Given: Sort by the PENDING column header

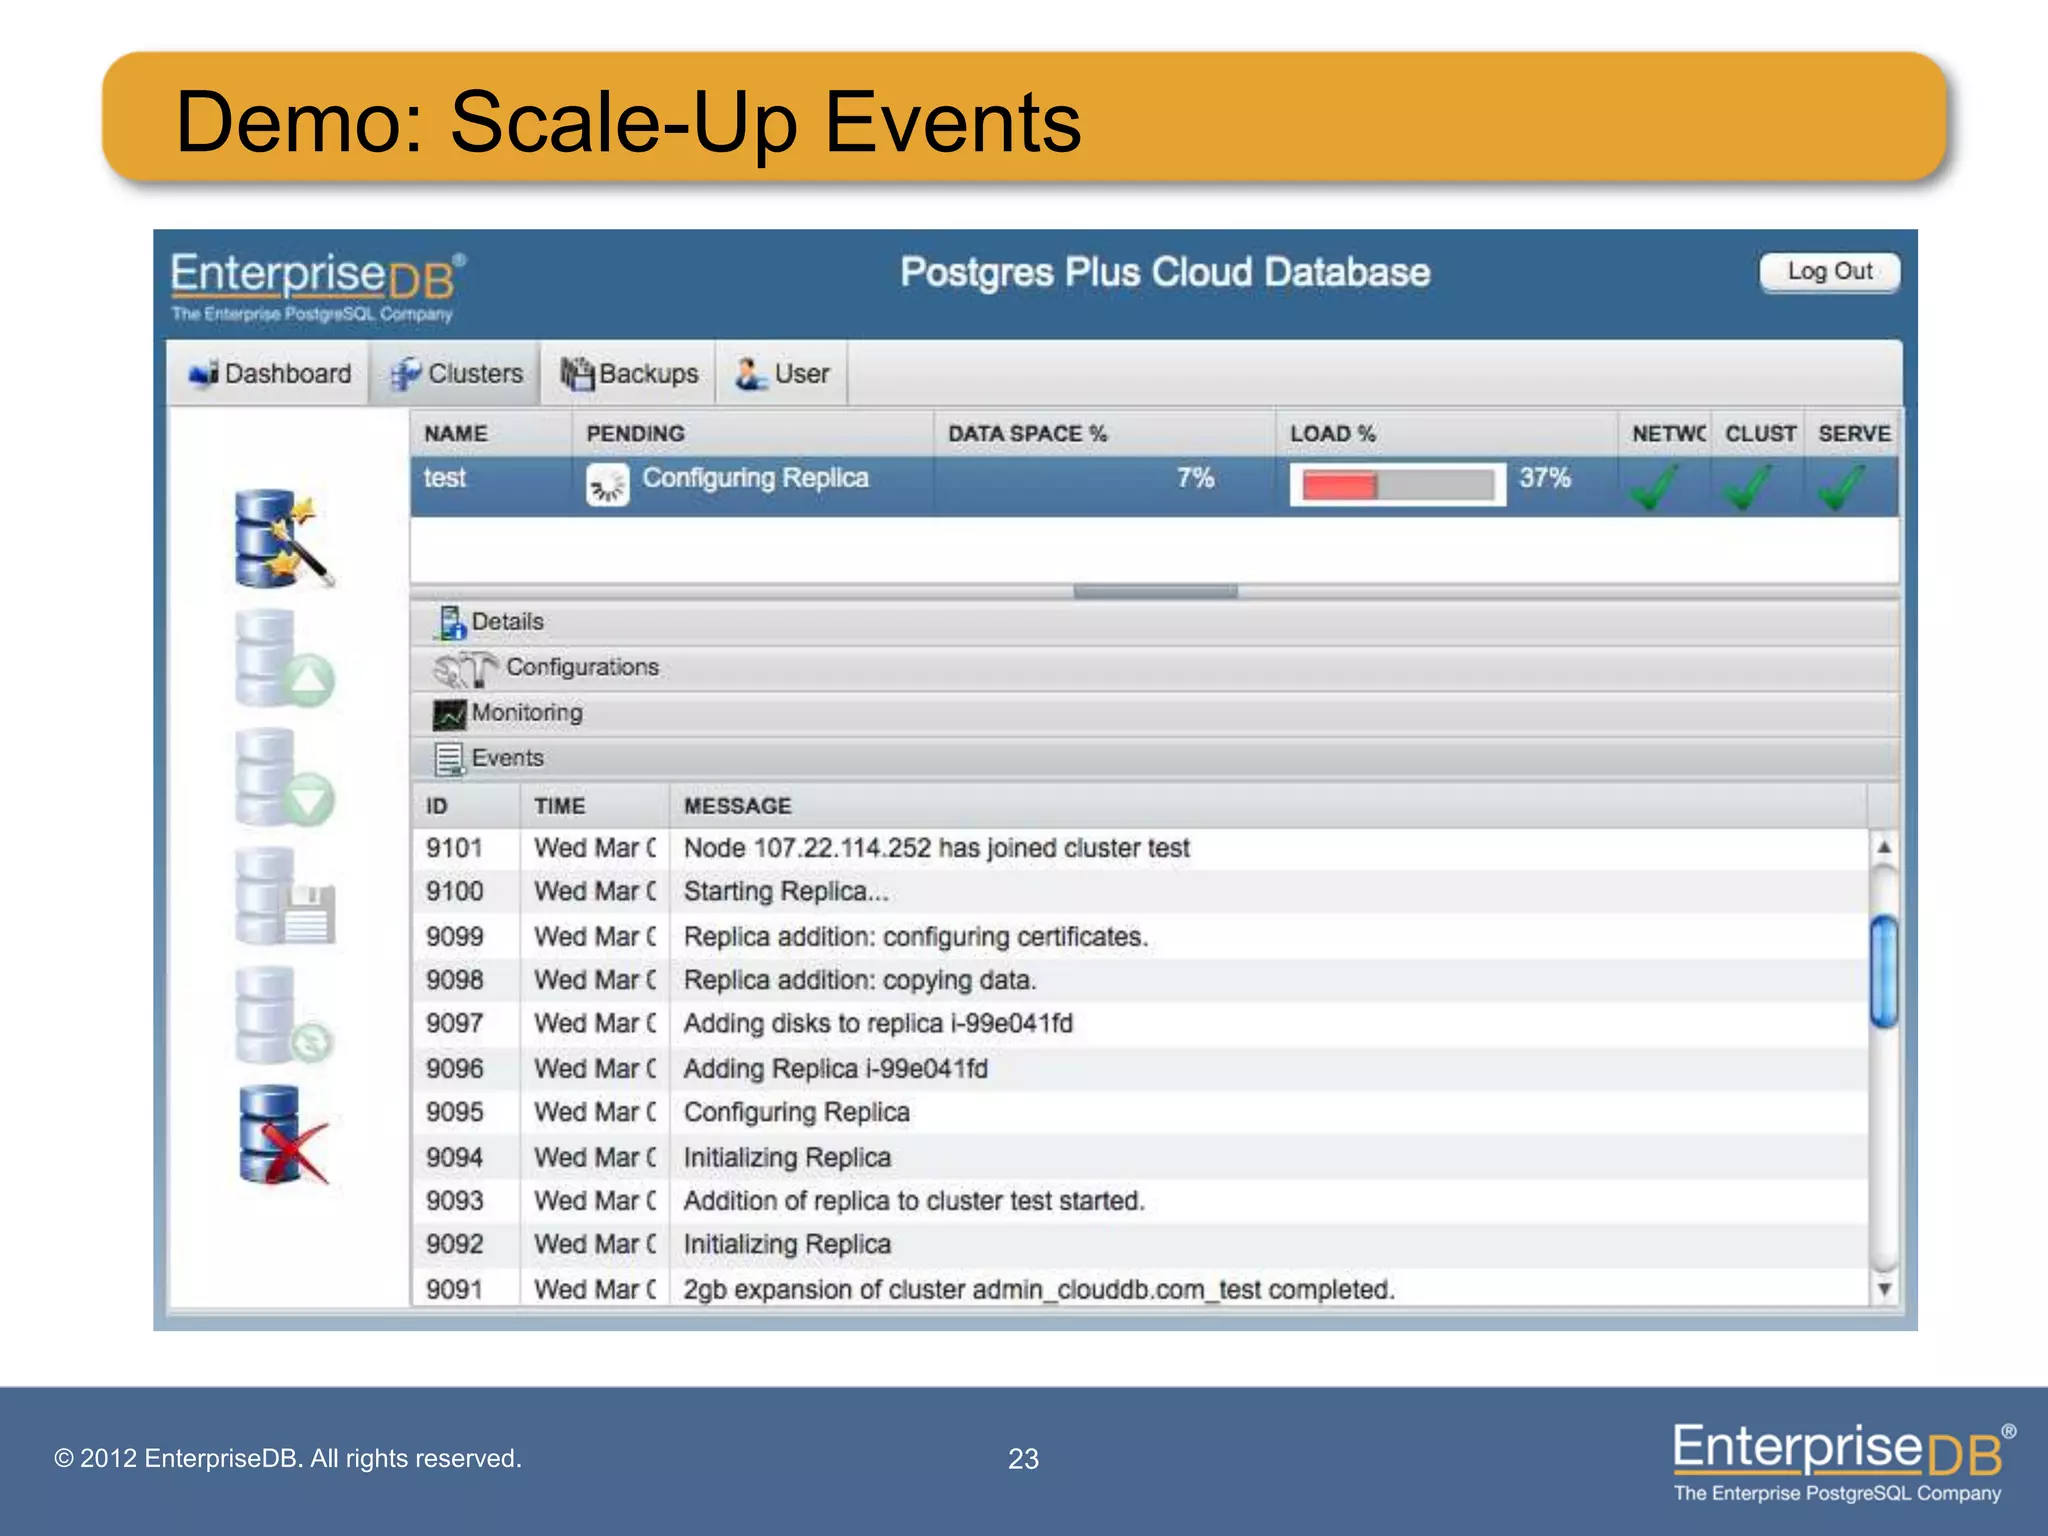Looking at the screenshot, I should point(753,434).
